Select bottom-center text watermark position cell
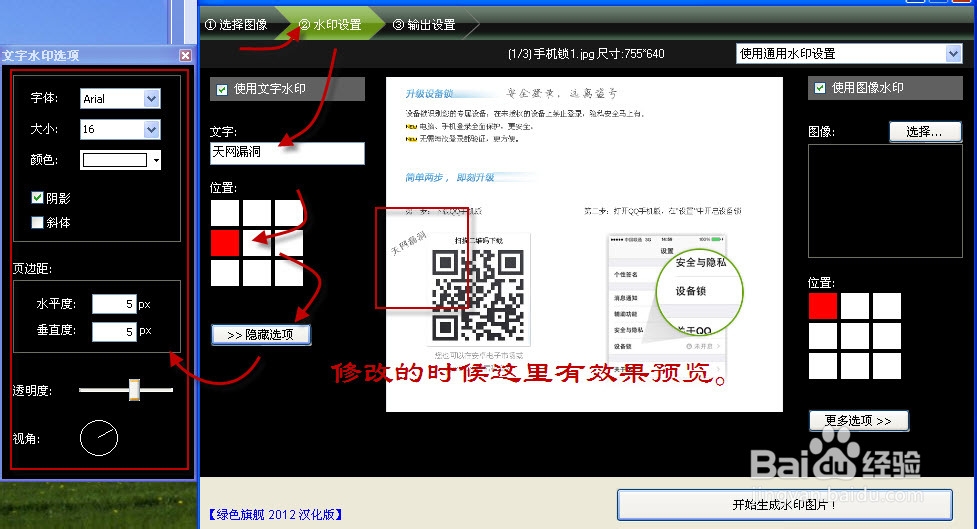Viewport: 977px width, 529px height. (x=257, y=273)
